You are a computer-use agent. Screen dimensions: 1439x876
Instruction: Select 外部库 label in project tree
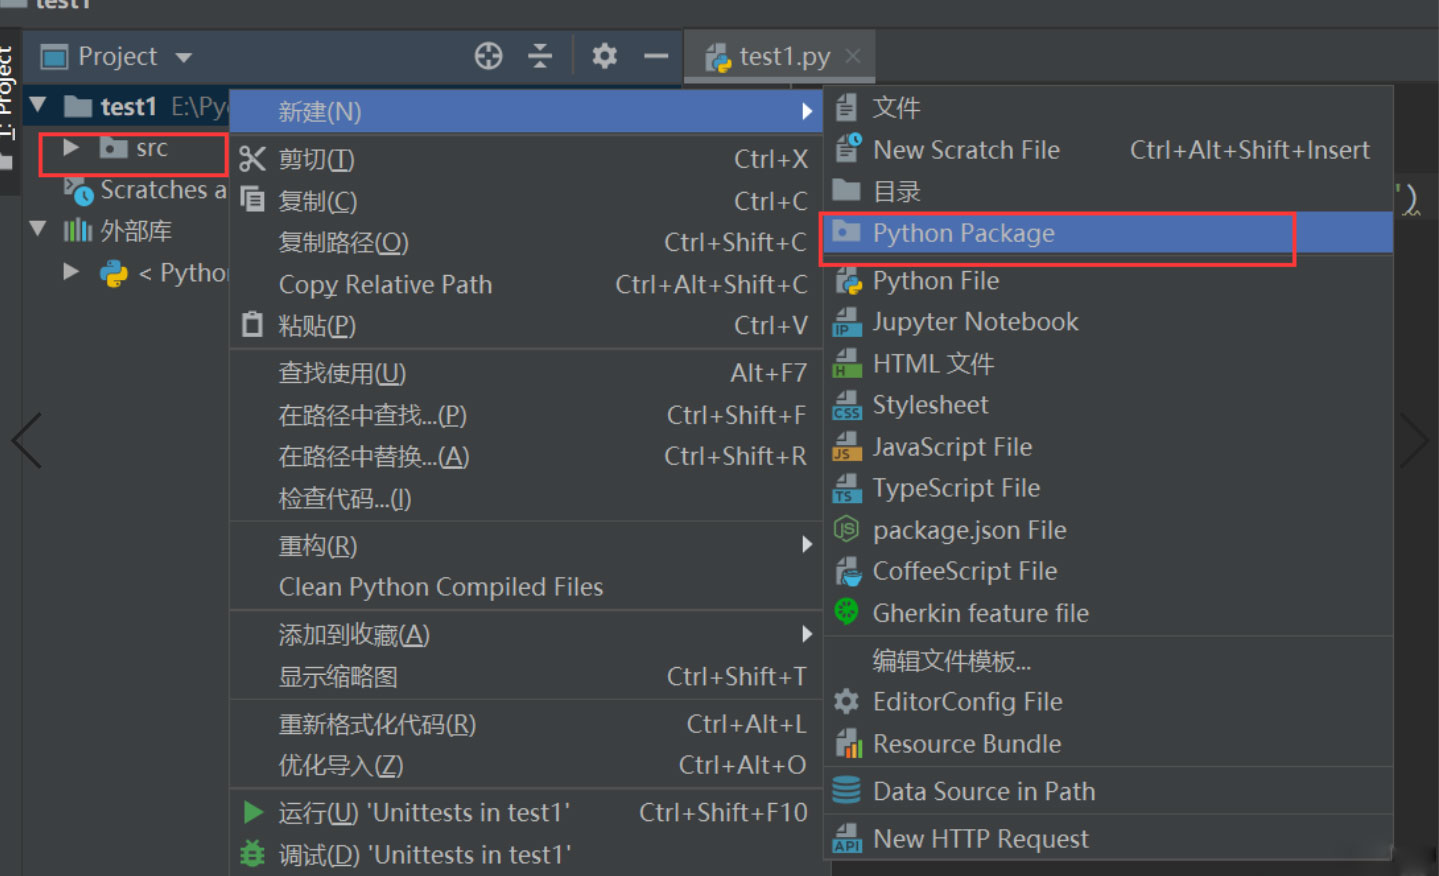[136, 231]
